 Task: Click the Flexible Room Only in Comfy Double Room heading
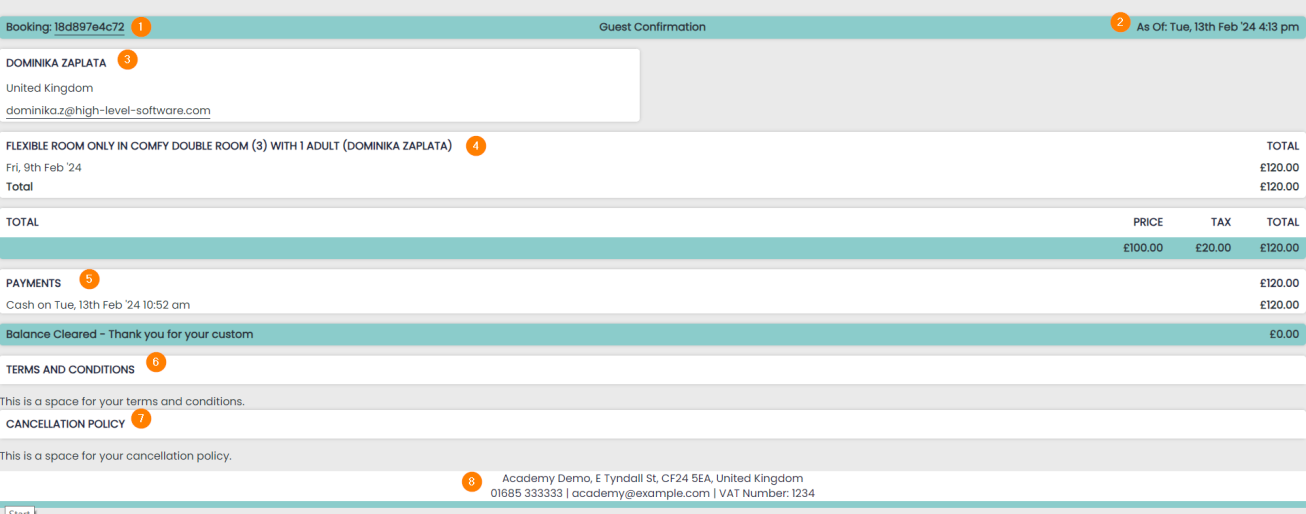229,146
